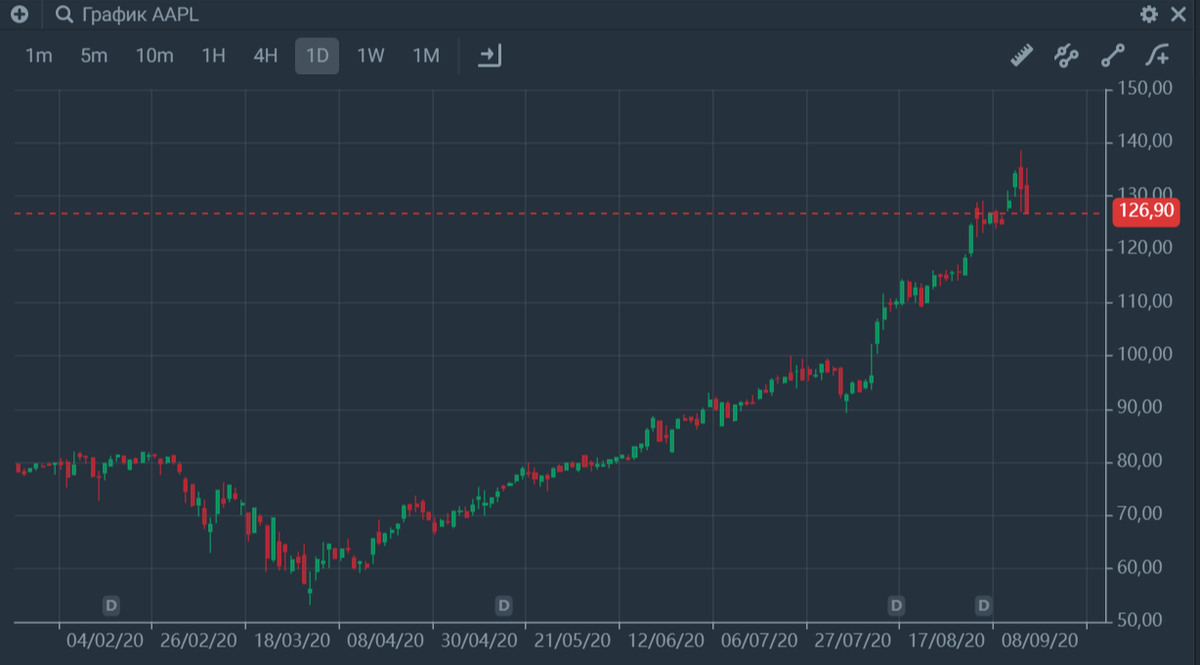This screenshot has height=665, width=1200.
Task: Open dividend marker near 04/02/20
Action: [x=111, y=605]
